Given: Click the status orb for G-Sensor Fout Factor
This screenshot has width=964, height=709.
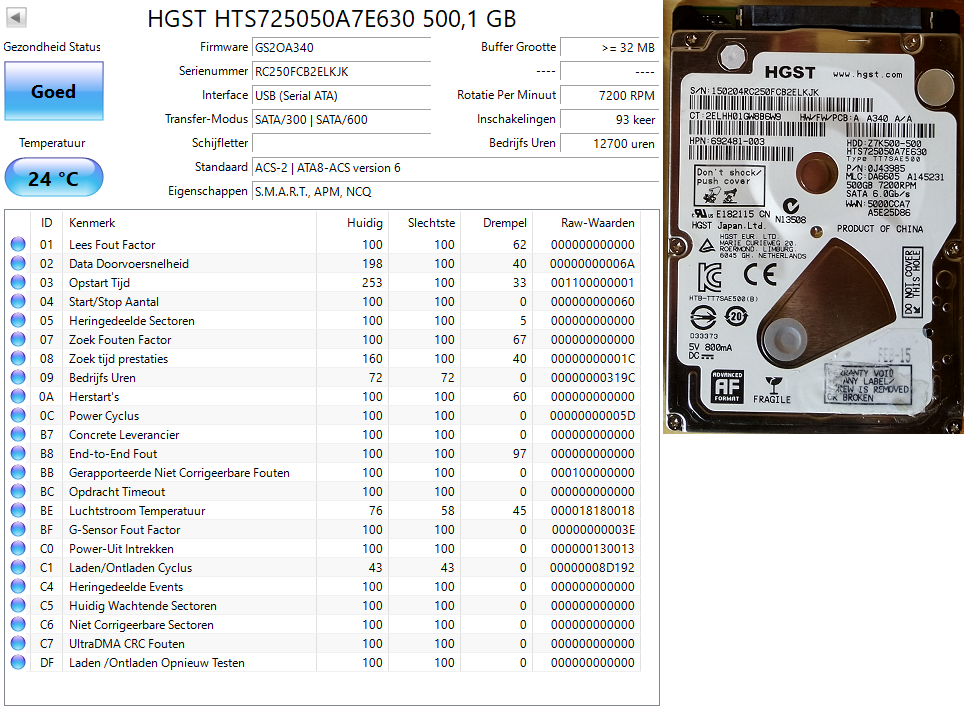Looking at the screenshot, I should tap(18, 529).
